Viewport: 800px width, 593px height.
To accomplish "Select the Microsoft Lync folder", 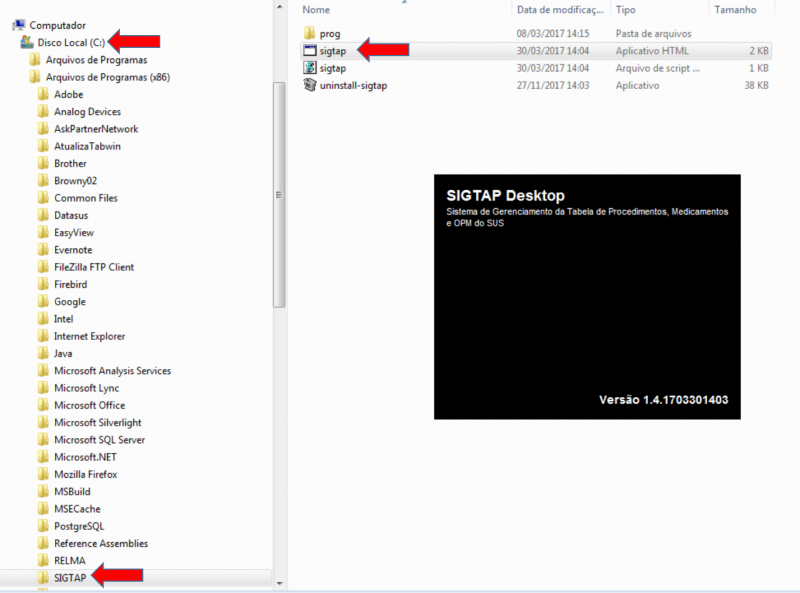I will point(86,388).
